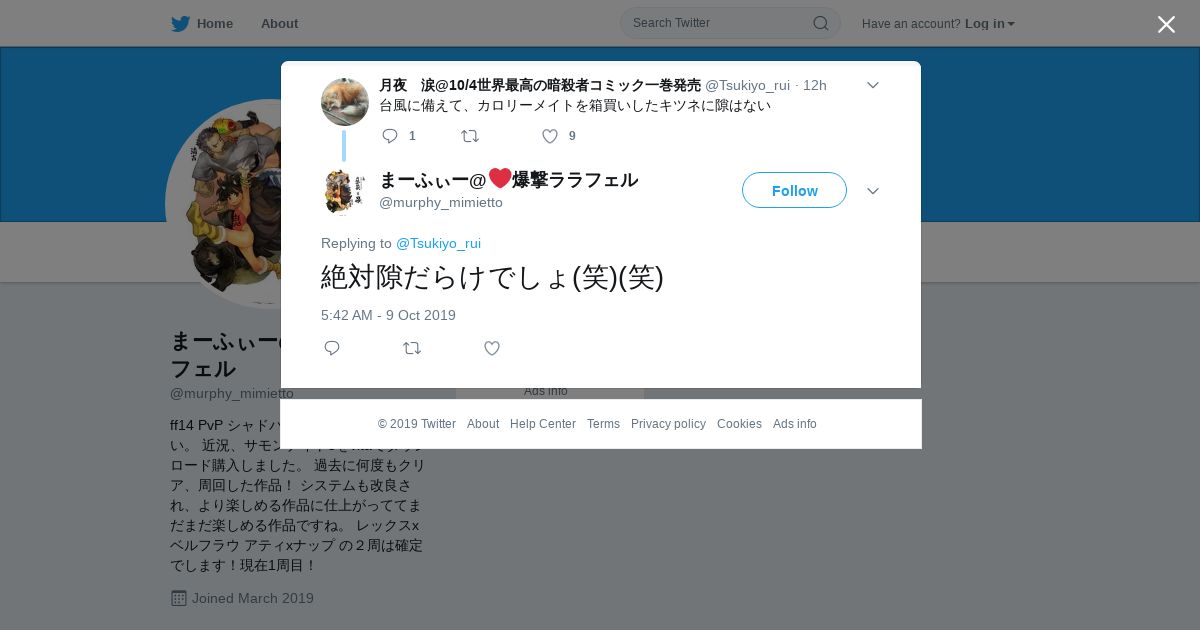Retweet the main tweet from murphy_mimietto
1200x630 pixels.
point(412,348)
